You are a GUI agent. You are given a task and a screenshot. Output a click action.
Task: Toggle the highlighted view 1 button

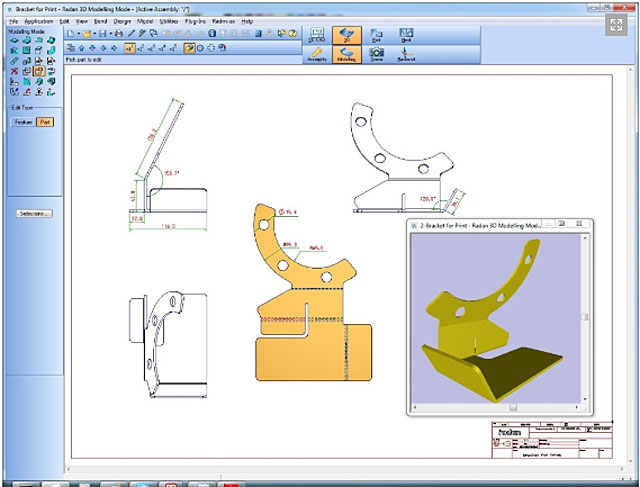[129, 48]
